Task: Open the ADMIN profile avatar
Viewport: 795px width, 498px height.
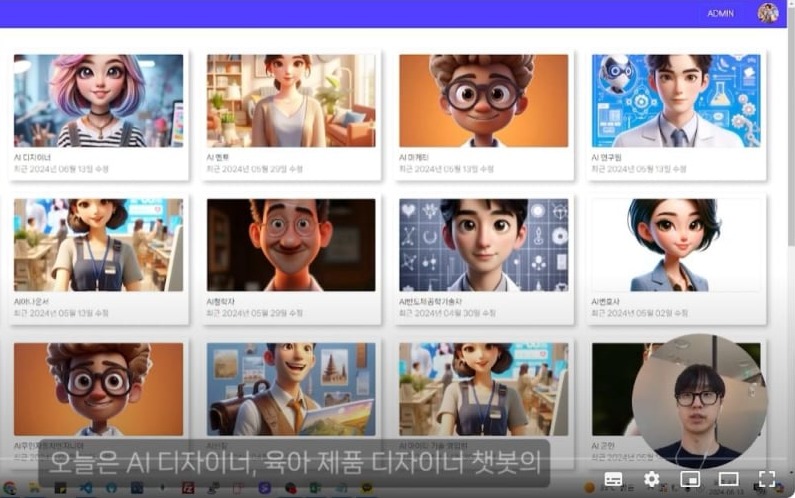Action: coord(768,13)
